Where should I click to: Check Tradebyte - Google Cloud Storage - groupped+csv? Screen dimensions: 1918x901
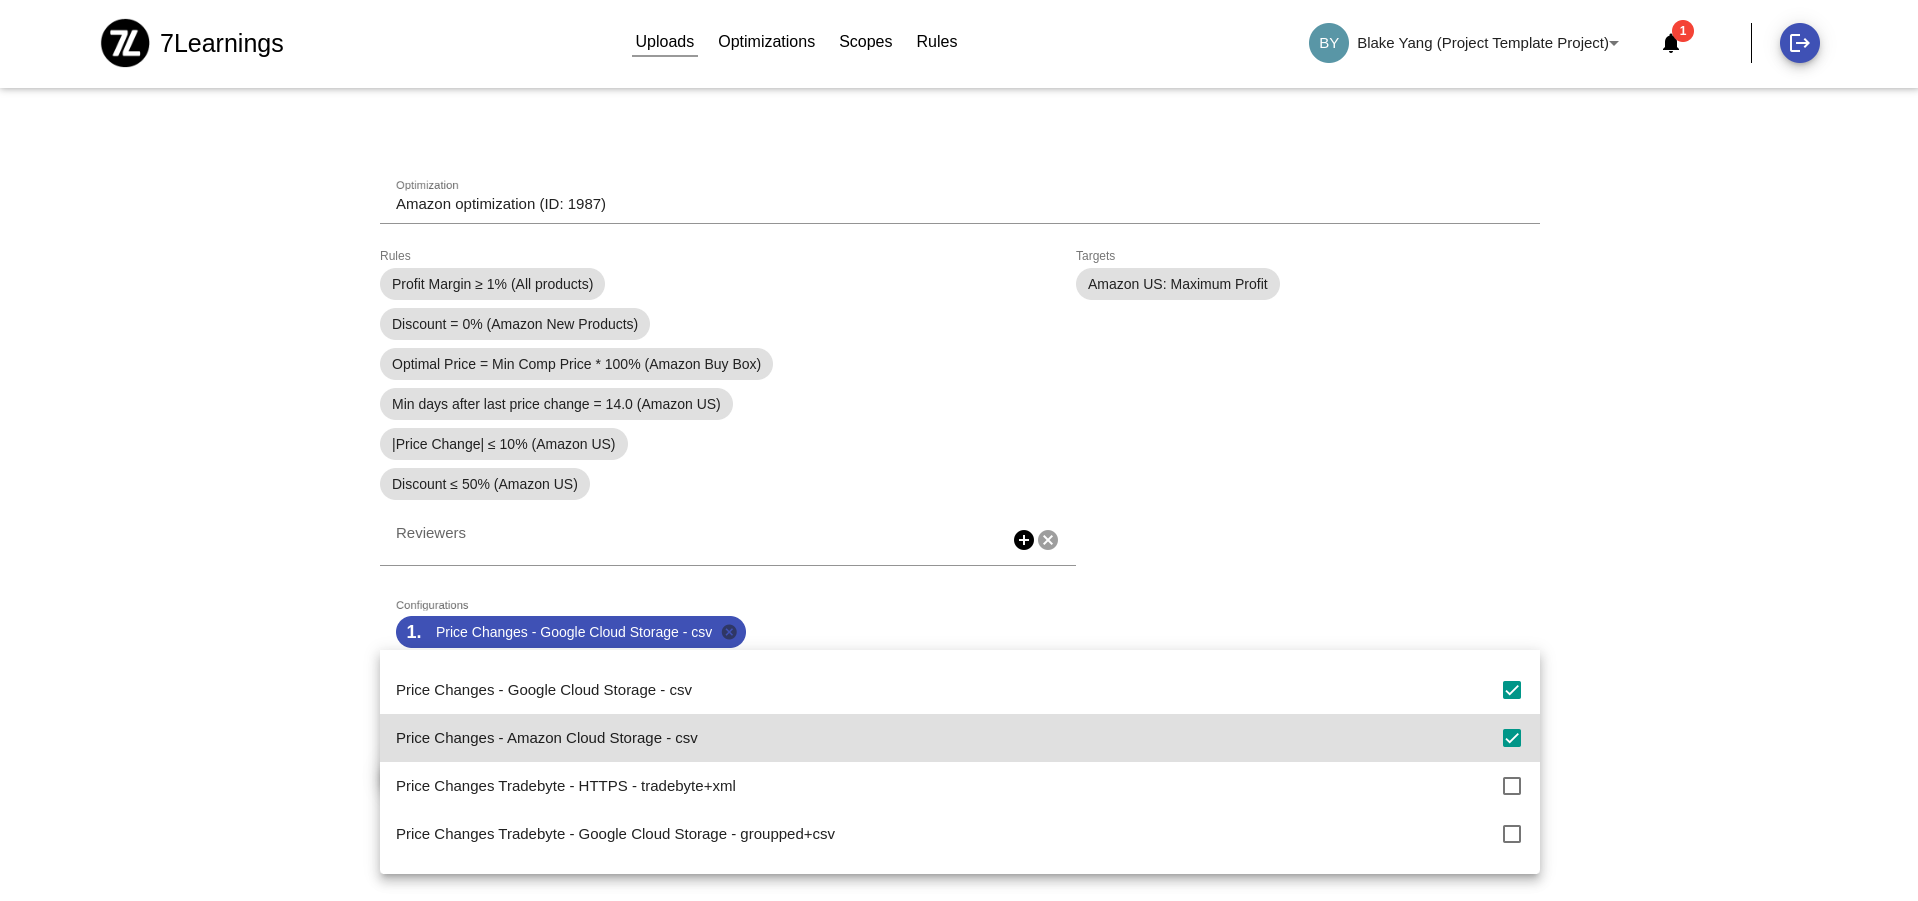1512,834
